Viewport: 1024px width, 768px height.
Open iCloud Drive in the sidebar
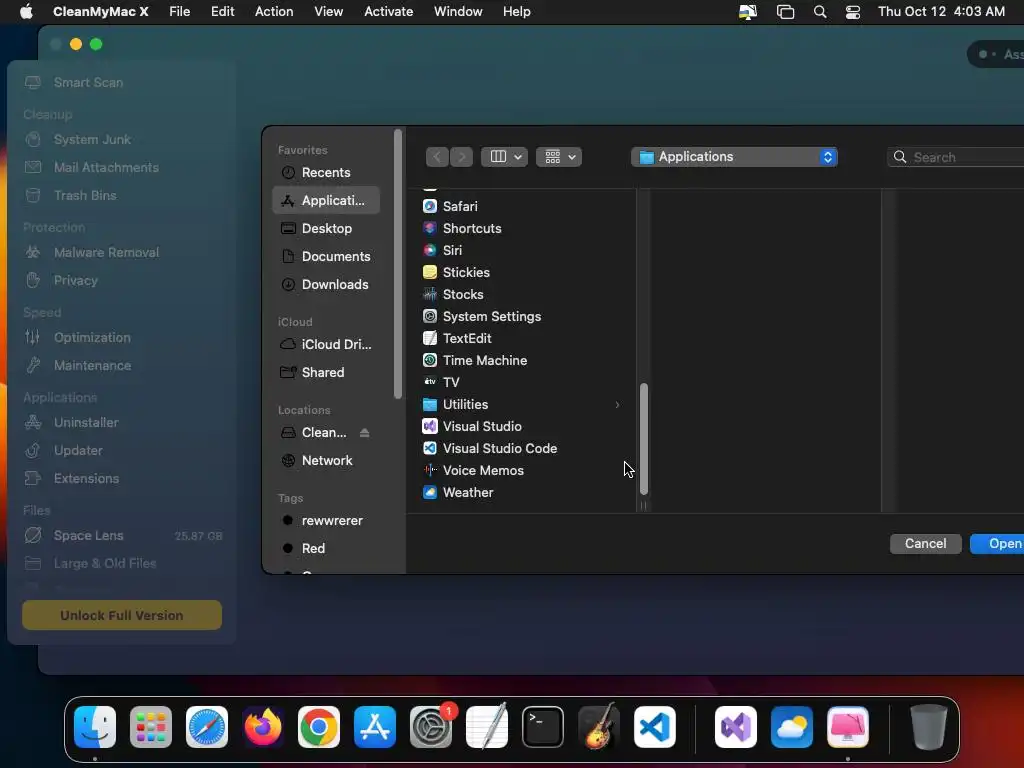pyautogui.click(x=325, y=344)
